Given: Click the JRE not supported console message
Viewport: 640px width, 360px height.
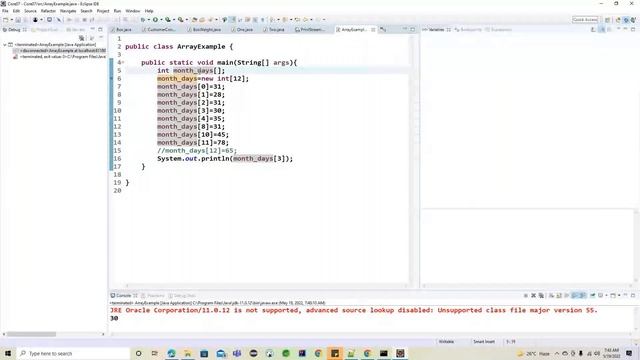Looking at the screenshot, I should (353, 310).
